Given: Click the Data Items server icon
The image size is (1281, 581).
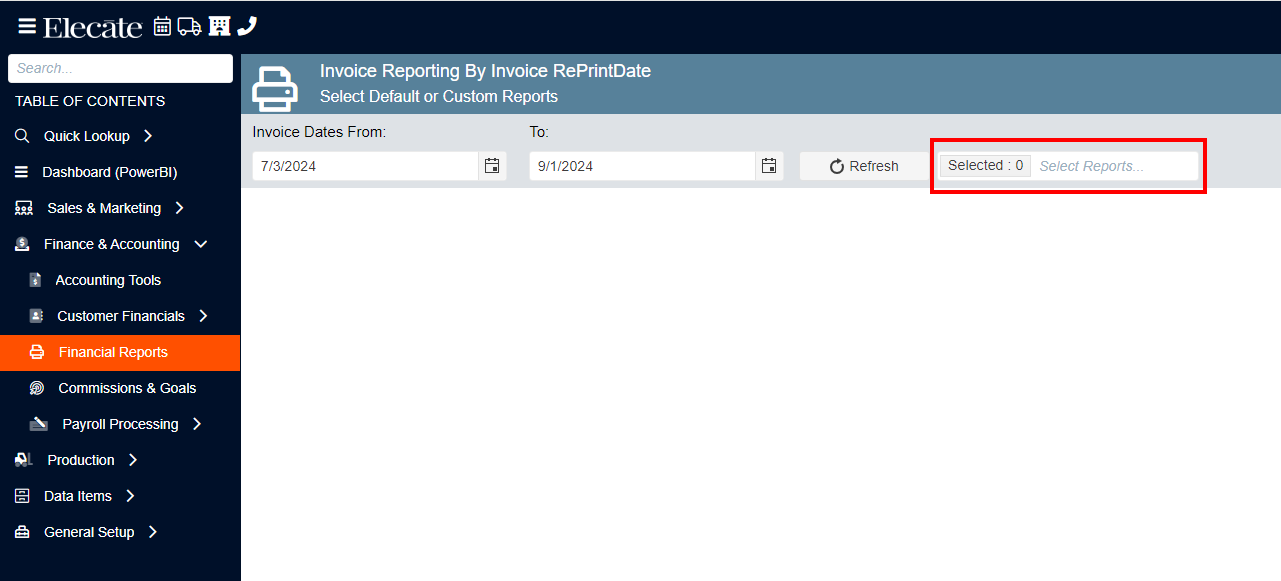Looking at the screenshot, I should (22, 496).
